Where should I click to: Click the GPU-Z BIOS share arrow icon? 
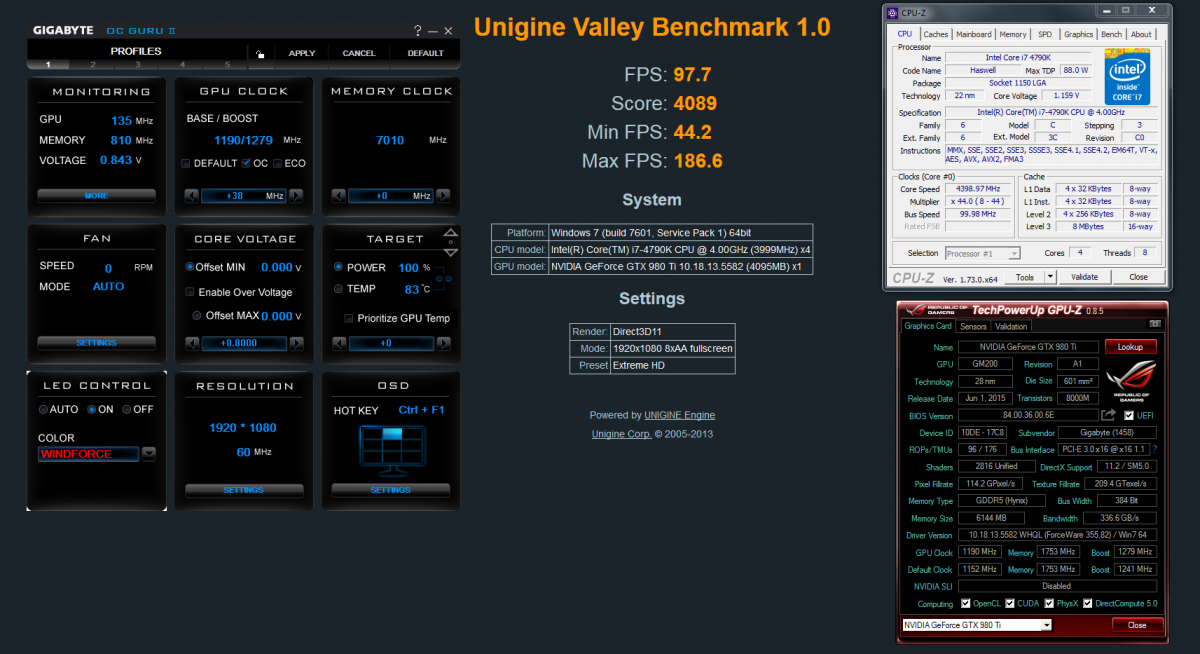(x=1108, y=415)
